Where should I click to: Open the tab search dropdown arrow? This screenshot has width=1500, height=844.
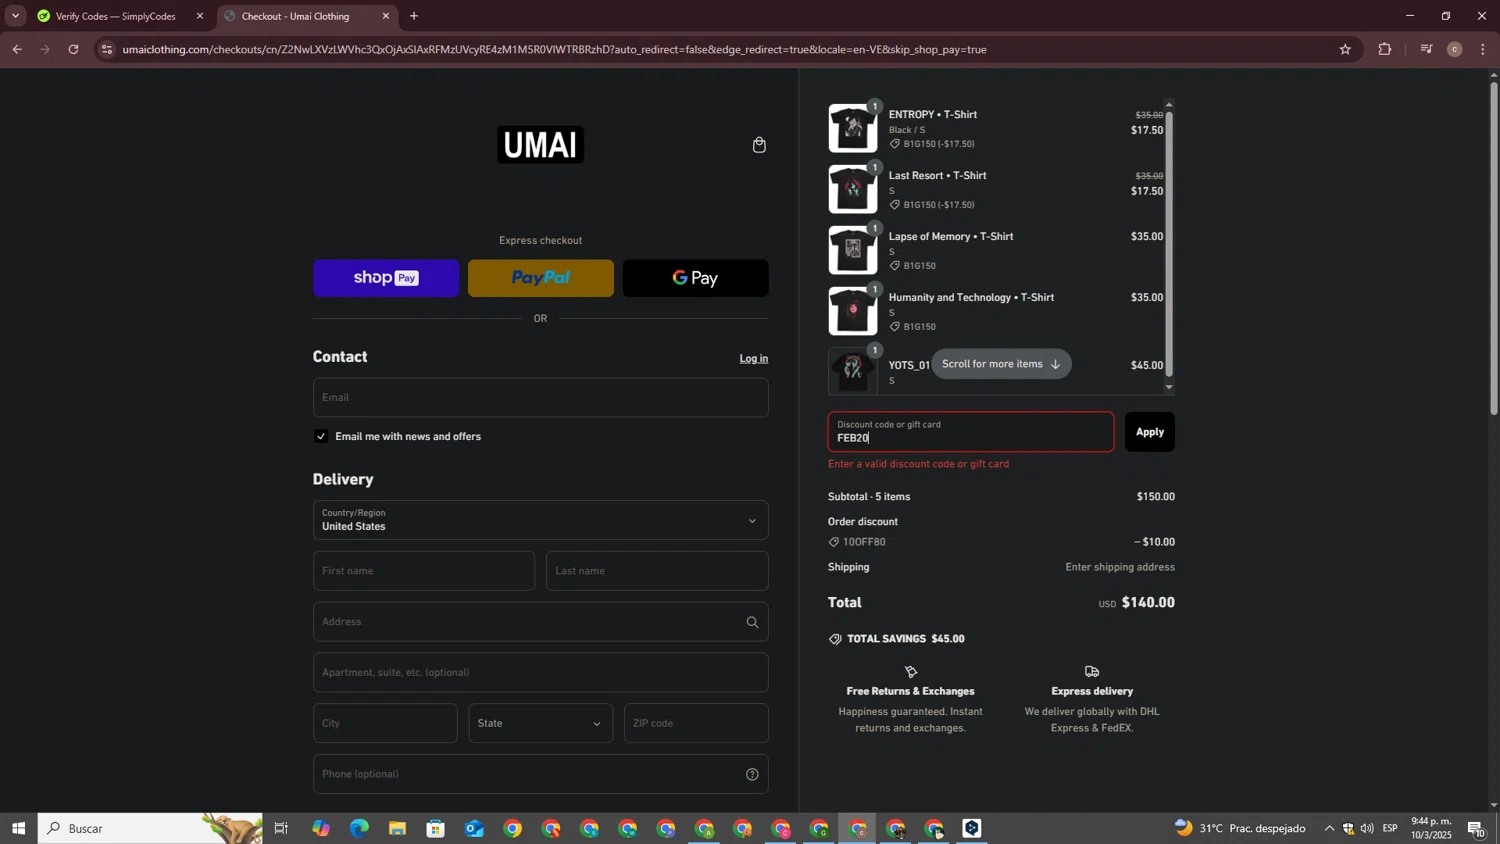coord(15,16)
